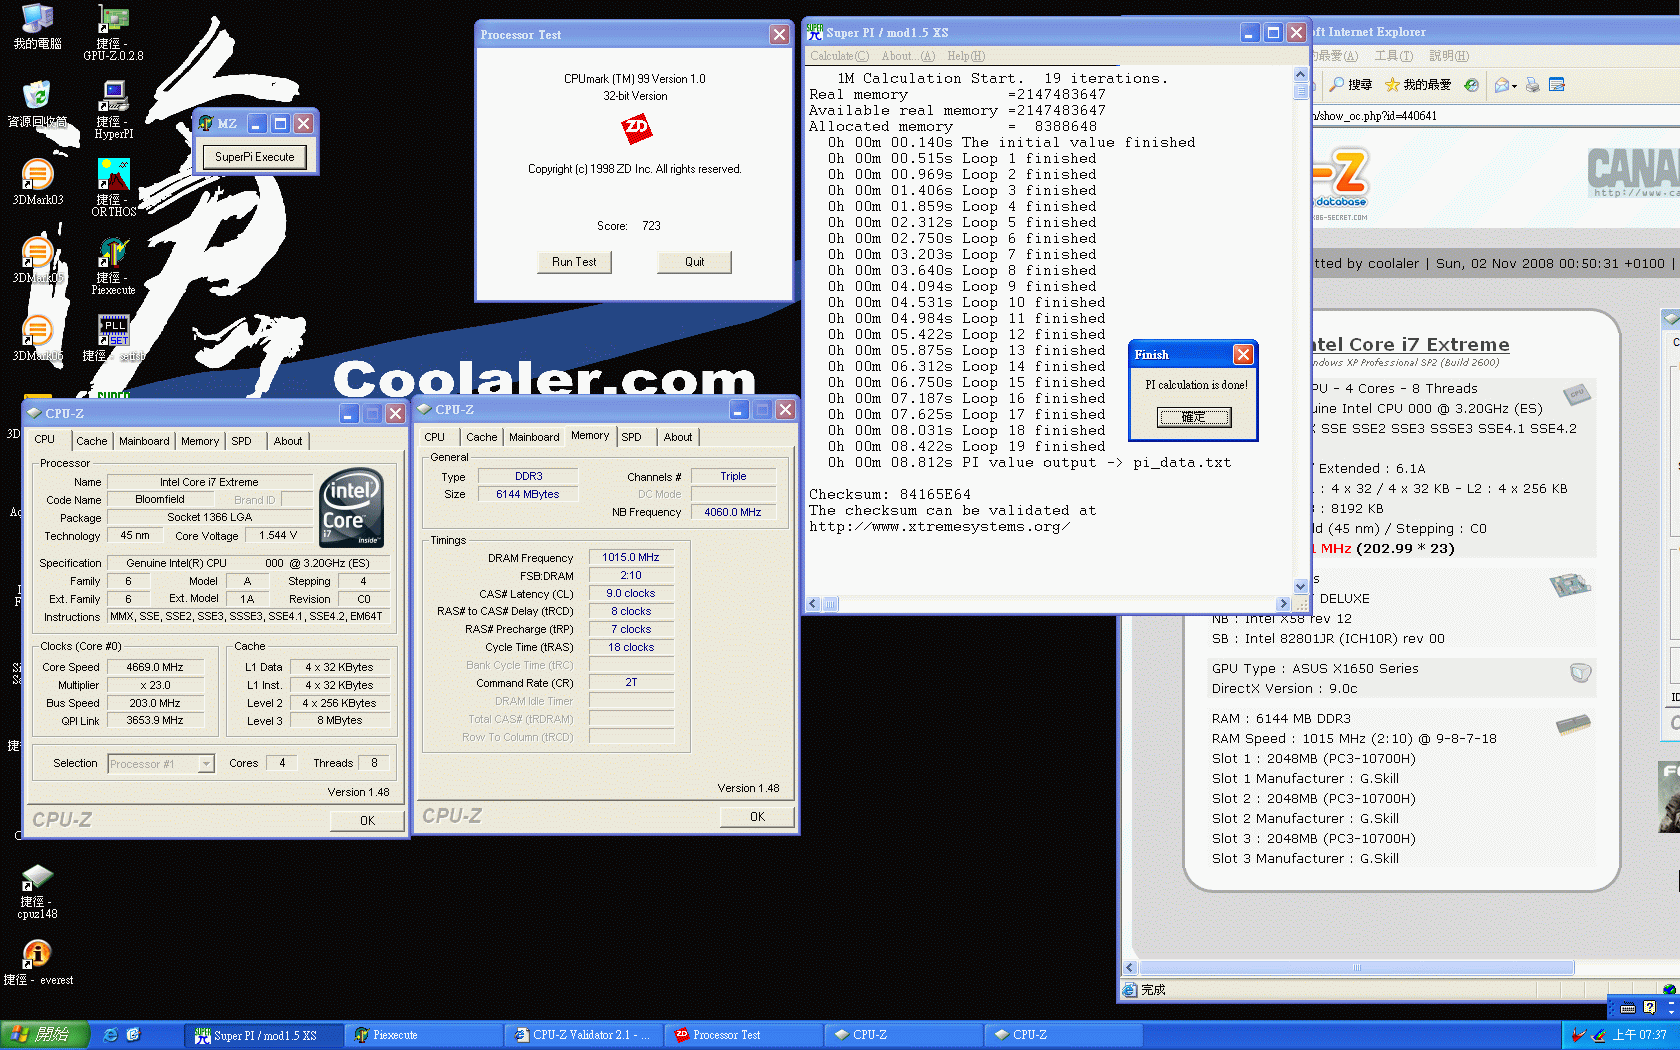
Task: Click the Search icon in Internet Explorer toolbar
Action: coord(1350,85)
